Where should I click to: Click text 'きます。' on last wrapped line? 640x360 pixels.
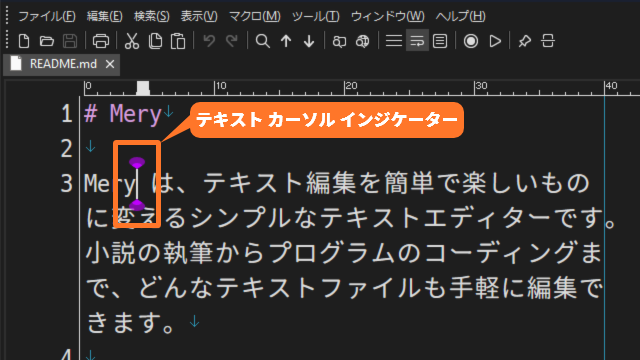(131, 322)
